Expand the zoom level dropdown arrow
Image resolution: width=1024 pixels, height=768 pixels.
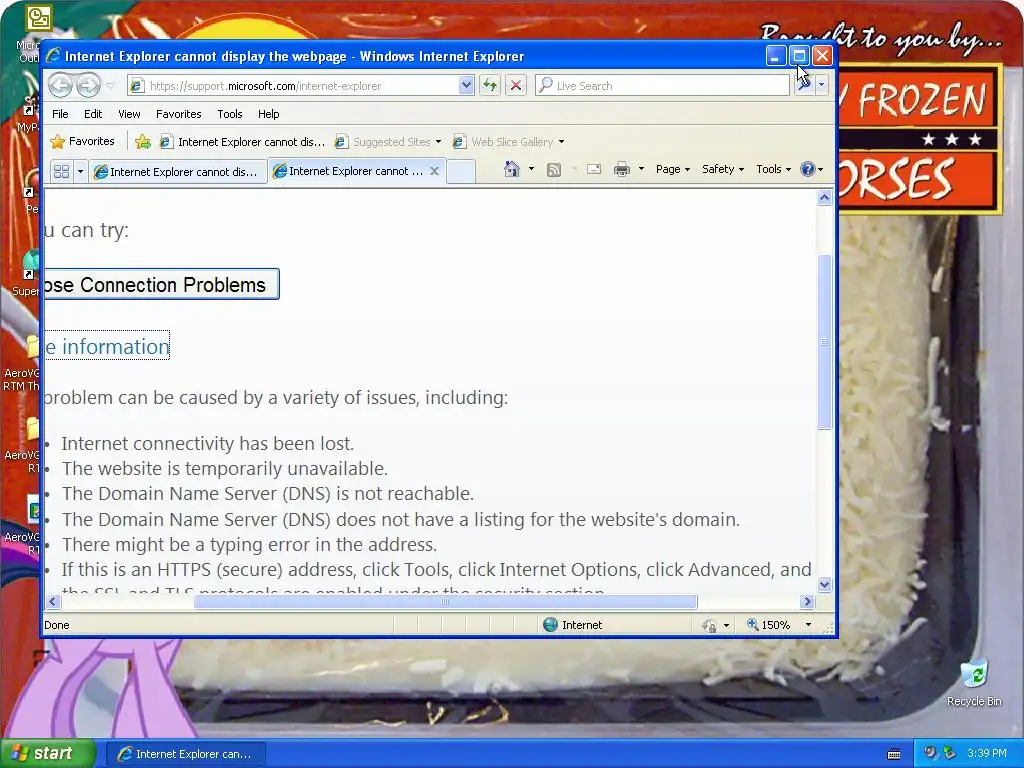click(x=808, y=625)
